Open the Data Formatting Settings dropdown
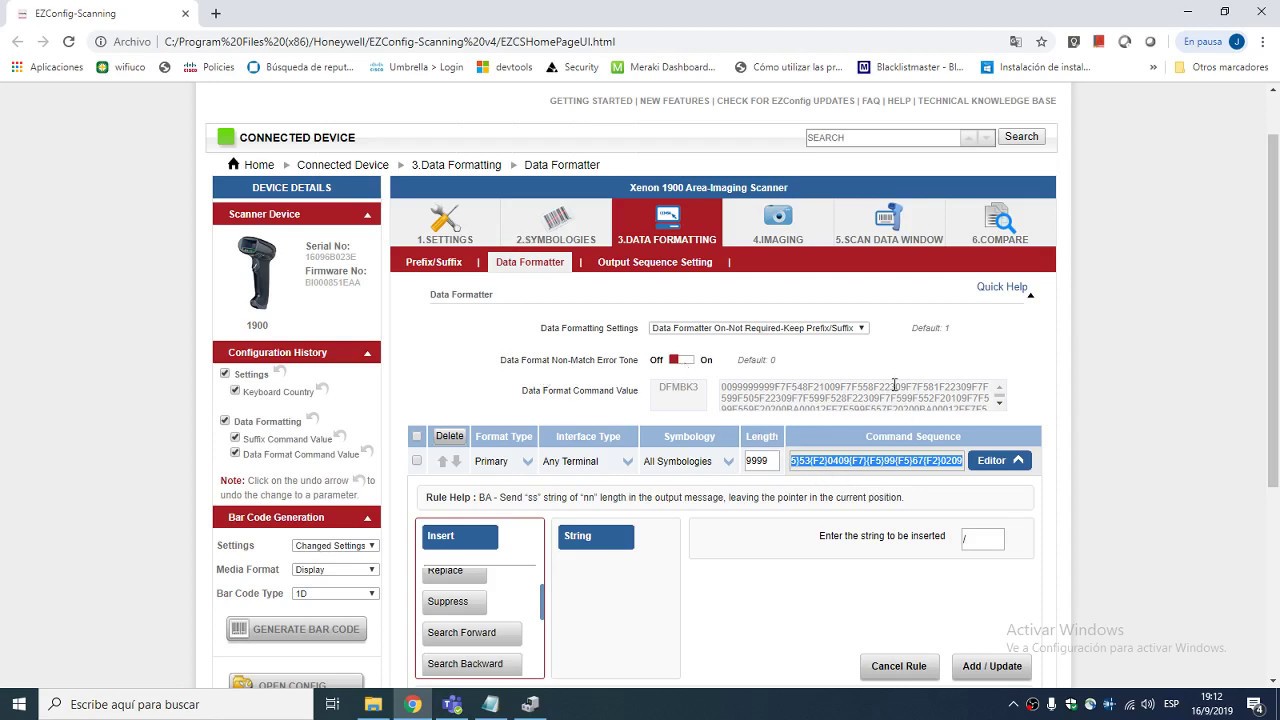The width and height of the screenshot is (1280, 720). pyautogui.click(x=759, y=328)
